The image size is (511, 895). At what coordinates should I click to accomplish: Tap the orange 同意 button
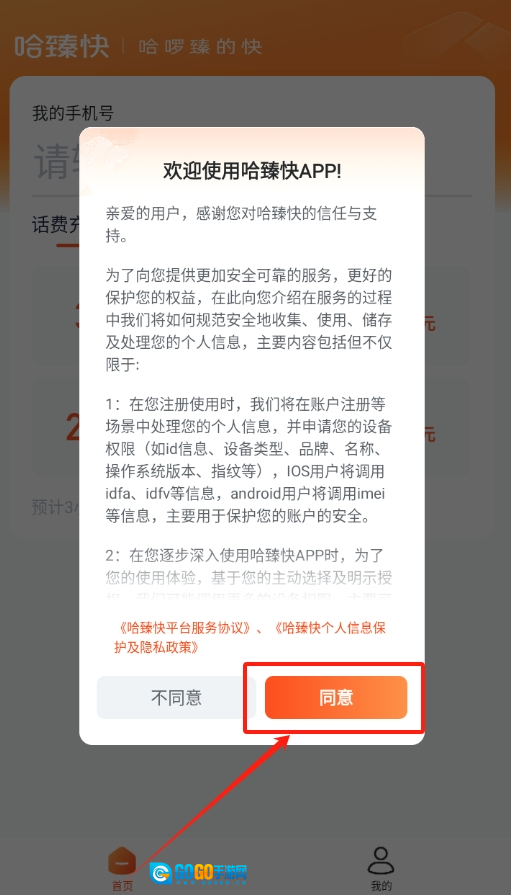coord(336,698)
